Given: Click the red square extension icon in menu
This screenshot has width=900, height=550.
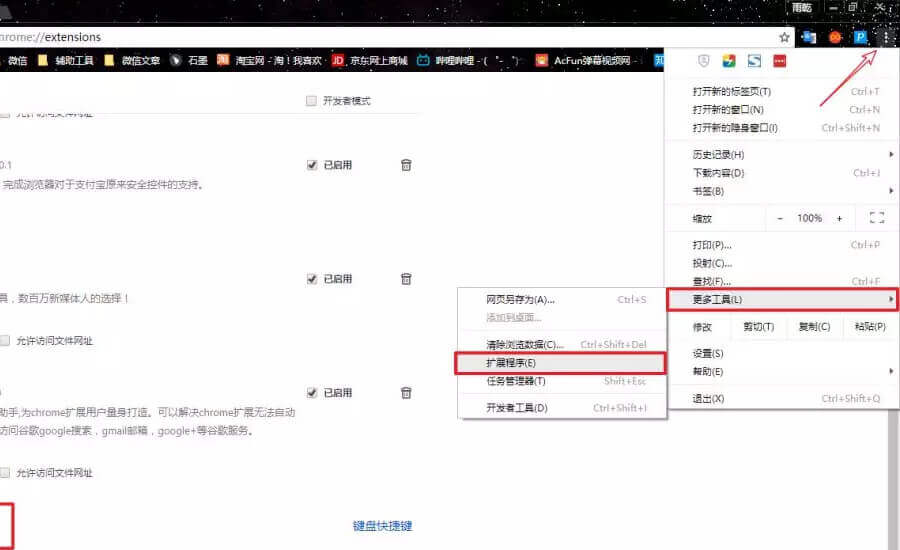Looking at the screenshot, I should 779,61.
